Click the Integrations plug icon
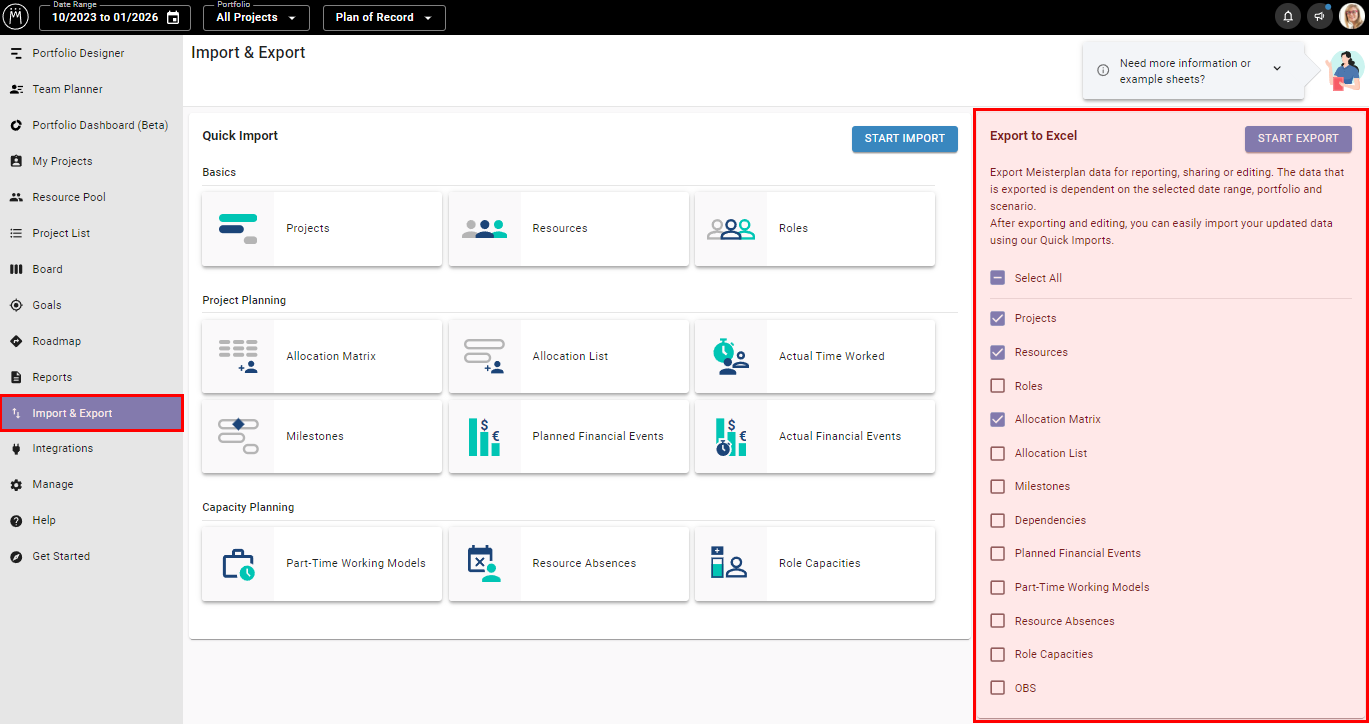 16,448
